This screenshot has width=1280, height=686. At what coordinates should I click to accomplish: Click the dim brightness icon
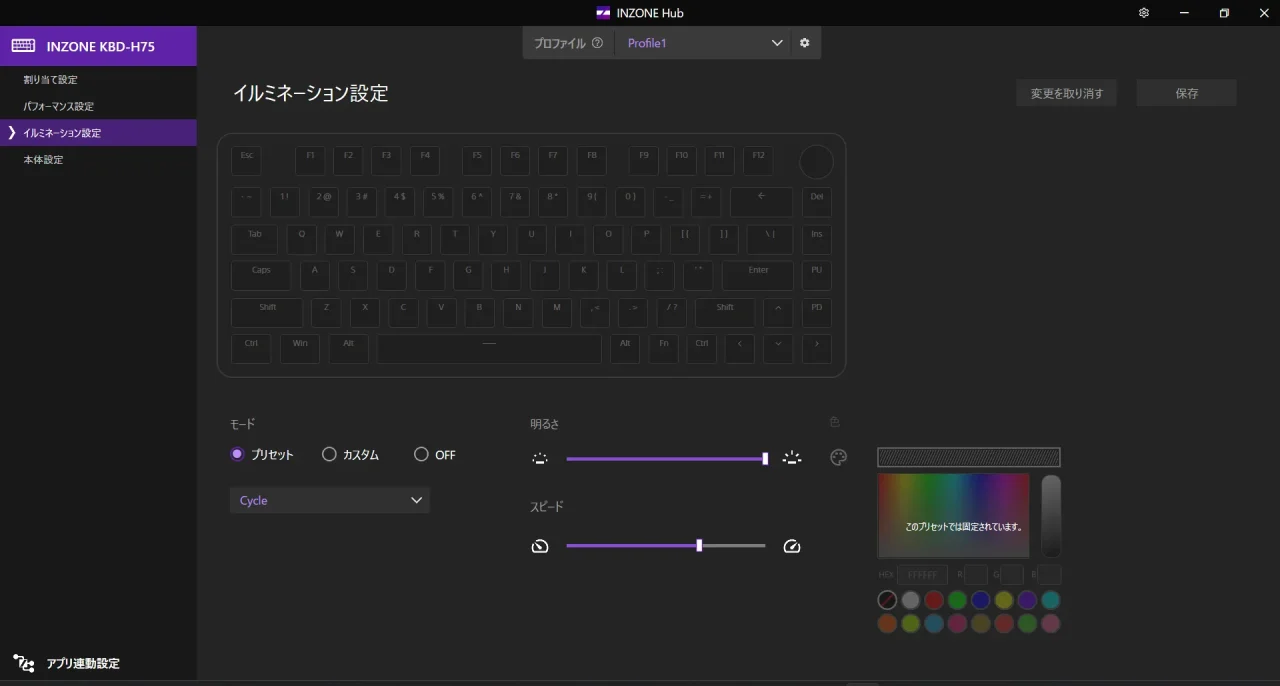tap(540, 459)
